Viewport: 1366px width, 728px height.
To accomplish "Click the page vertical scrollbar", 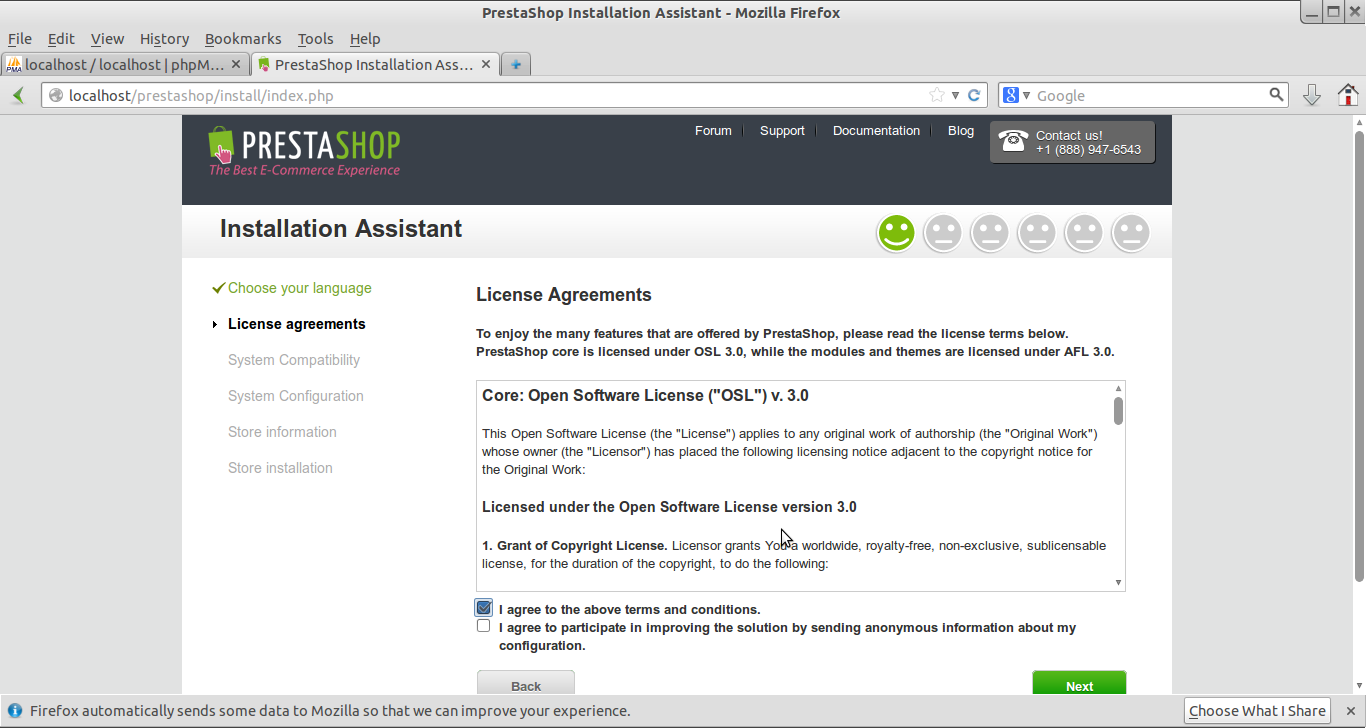I will (x=1359, y=355).
